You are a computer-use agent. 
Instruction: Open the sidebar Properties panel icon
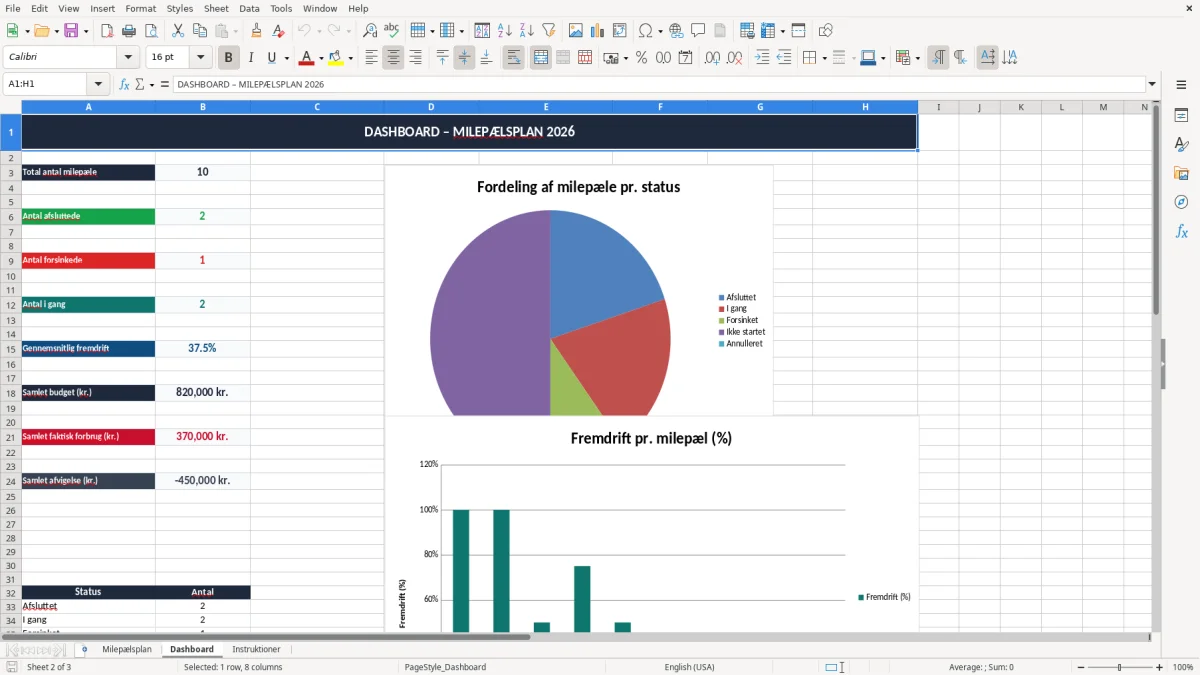(x=1181, y=116)
